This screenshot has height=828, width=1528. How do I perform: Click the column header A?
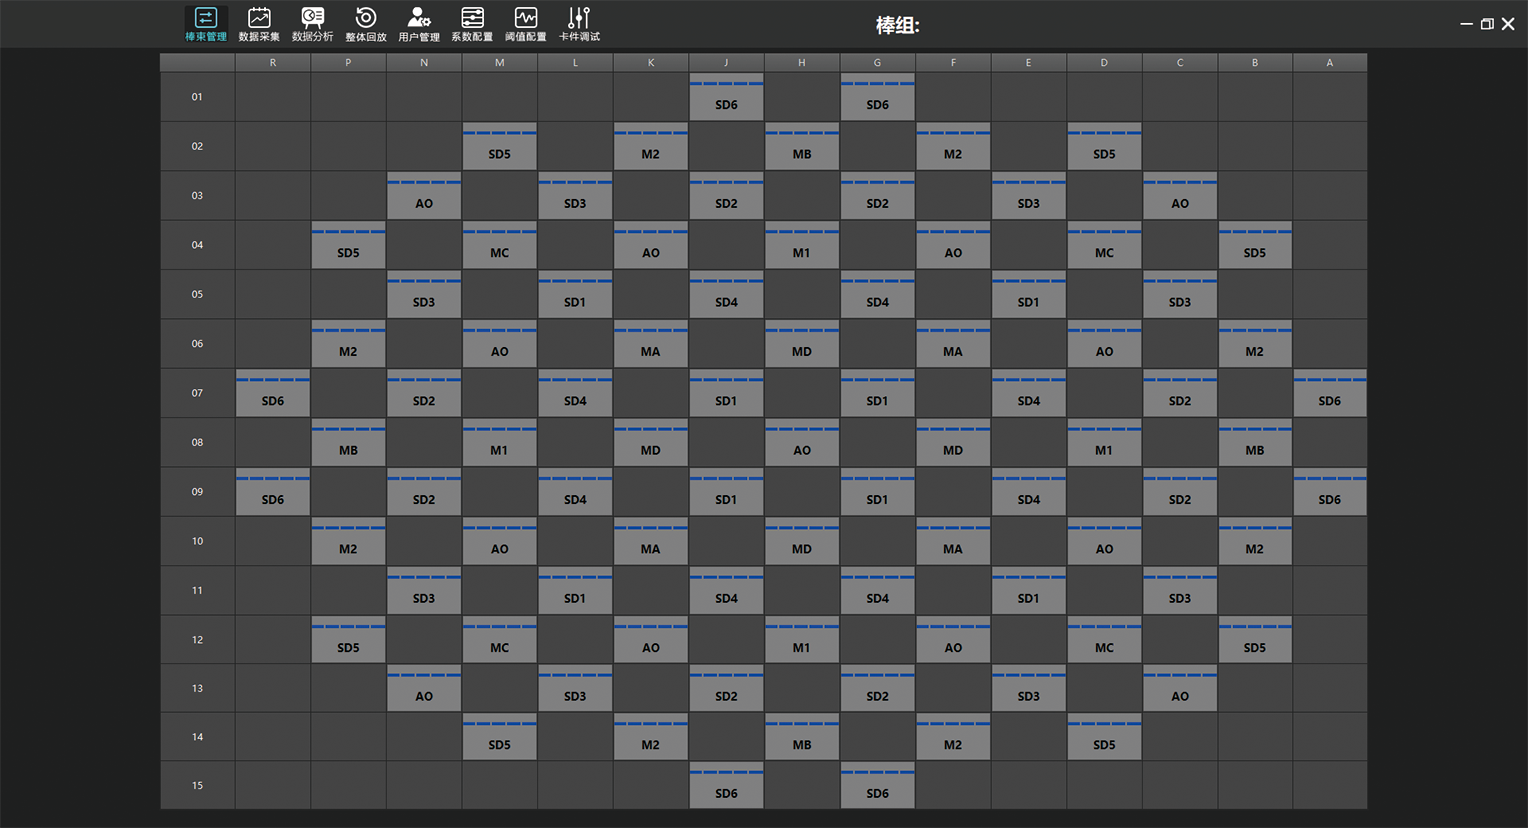(x=1330, y=62)
